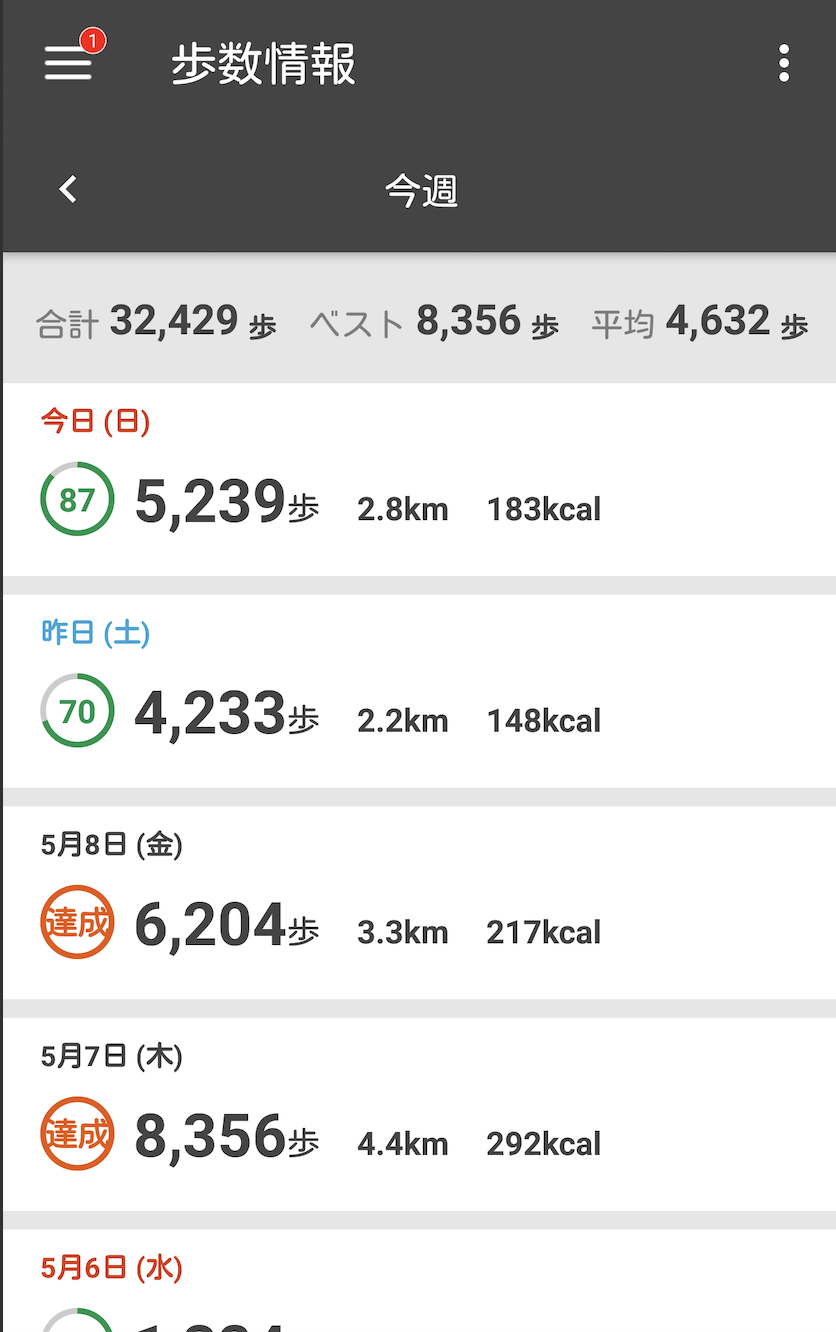Tap the 達成 badge for May 8
Screen dimensions: 836x1332
tap(77, 922)
